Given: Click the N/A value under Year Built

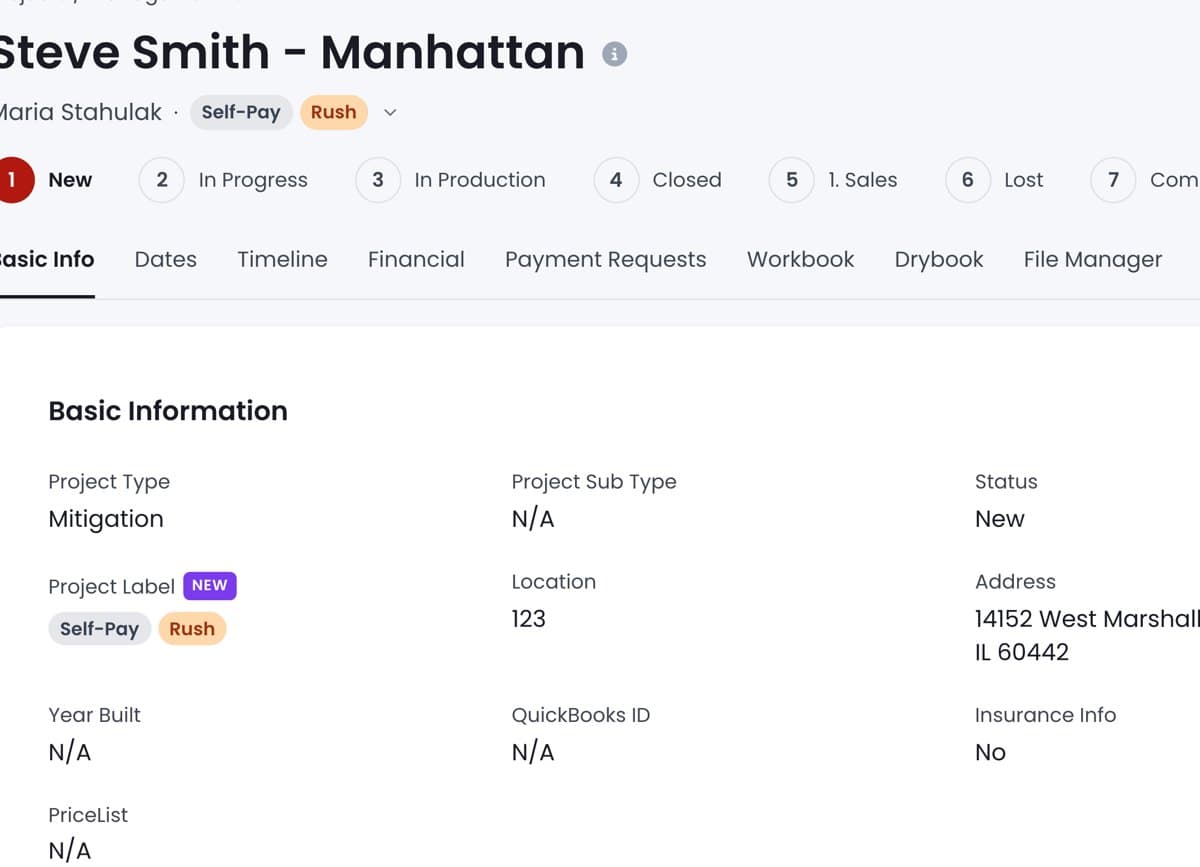Looking at the screenshot, I should click(x=70, y=752).
